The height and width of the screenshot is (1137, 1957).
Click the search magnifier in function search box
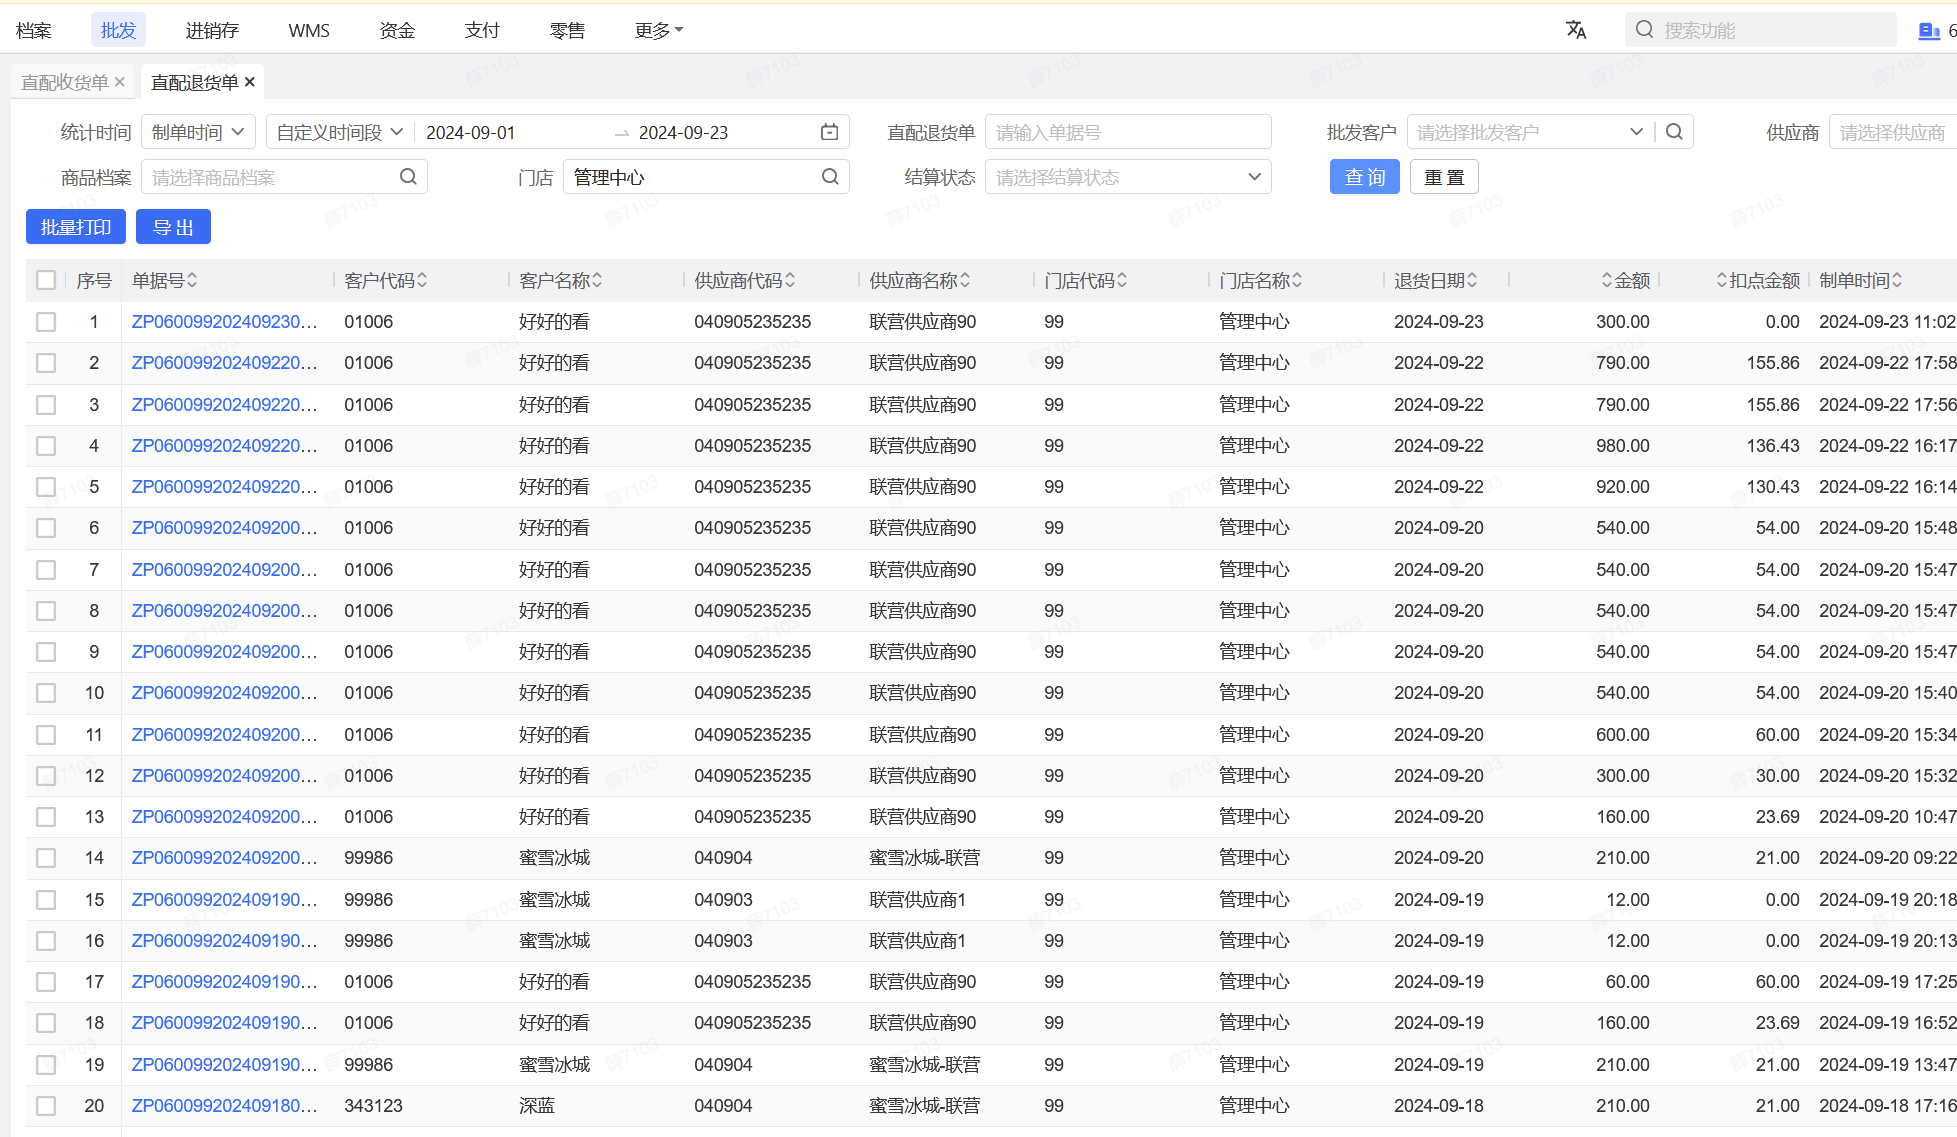click(x=1644, y=30)
